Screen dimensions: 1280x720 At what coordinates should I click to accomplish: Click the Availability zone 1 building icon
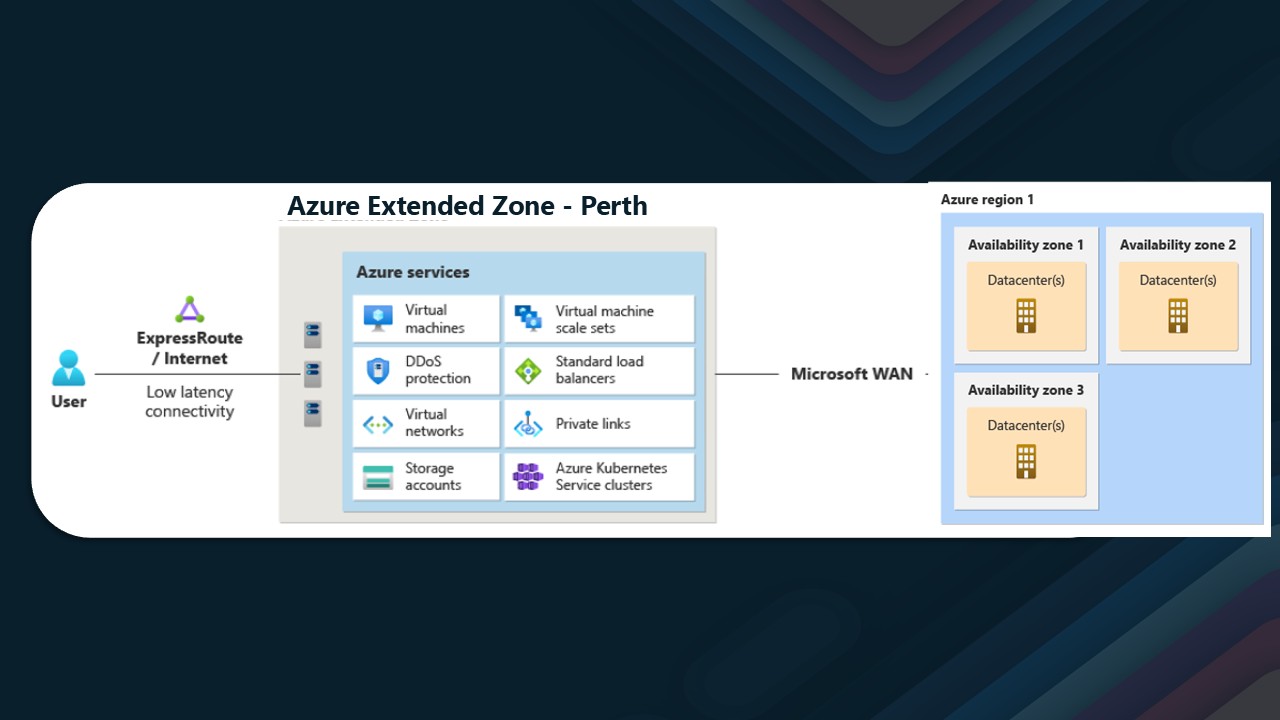(x=1026, y=315)
